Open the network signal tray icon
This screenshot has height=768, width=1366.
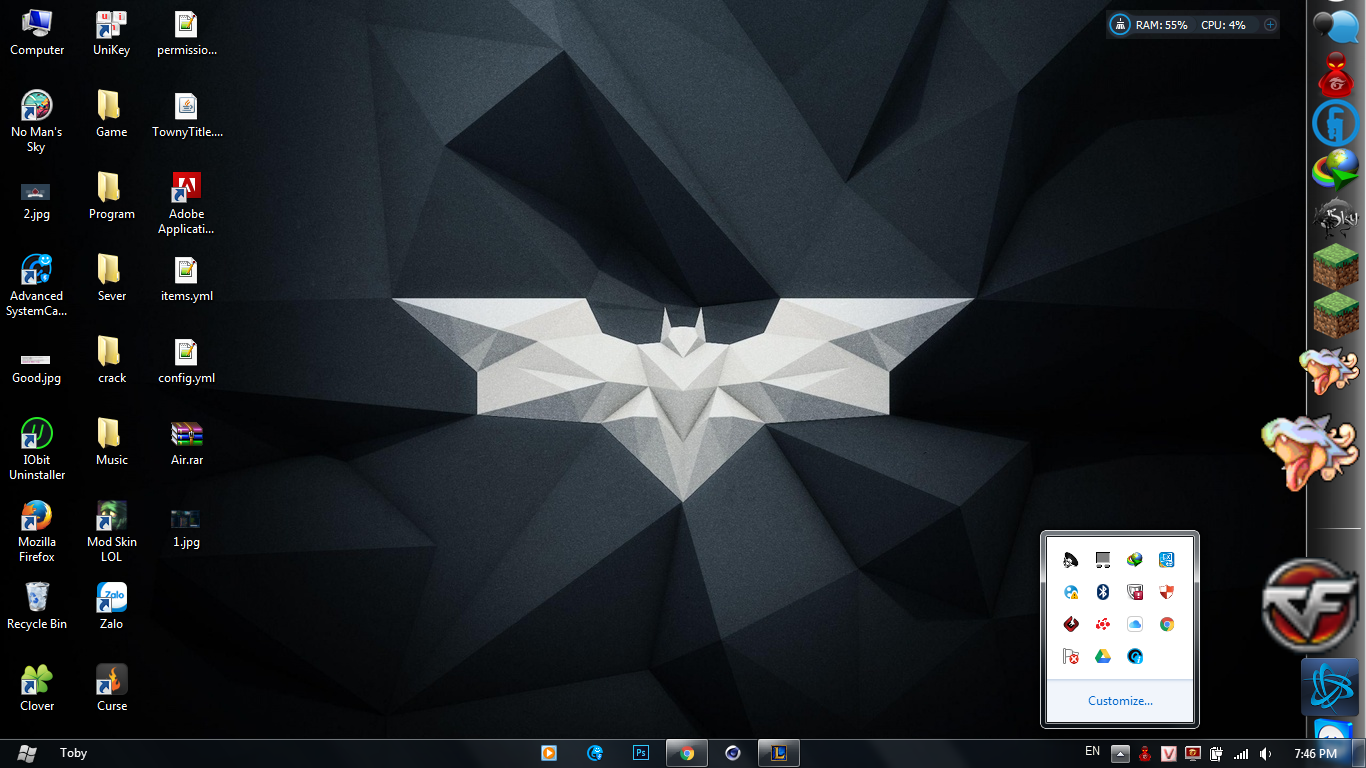click(x=1241, y=753)
